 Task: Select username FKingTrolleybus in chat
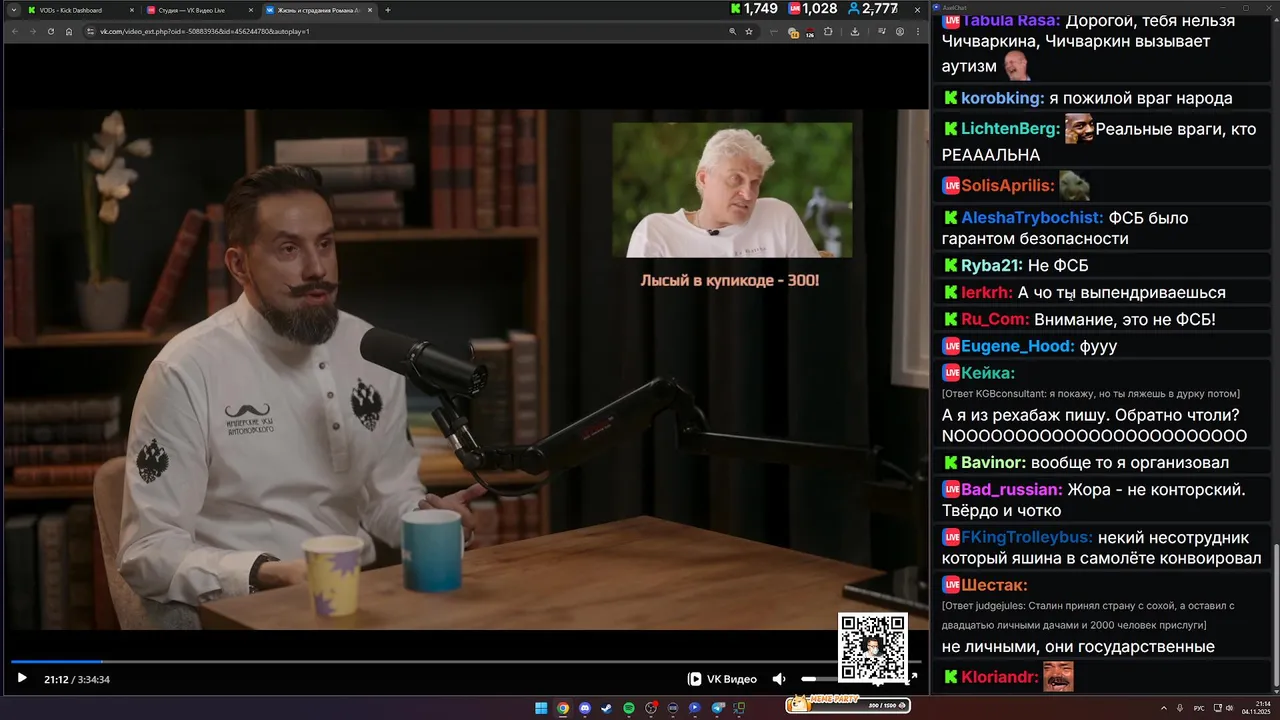(x=1027, y=537)
